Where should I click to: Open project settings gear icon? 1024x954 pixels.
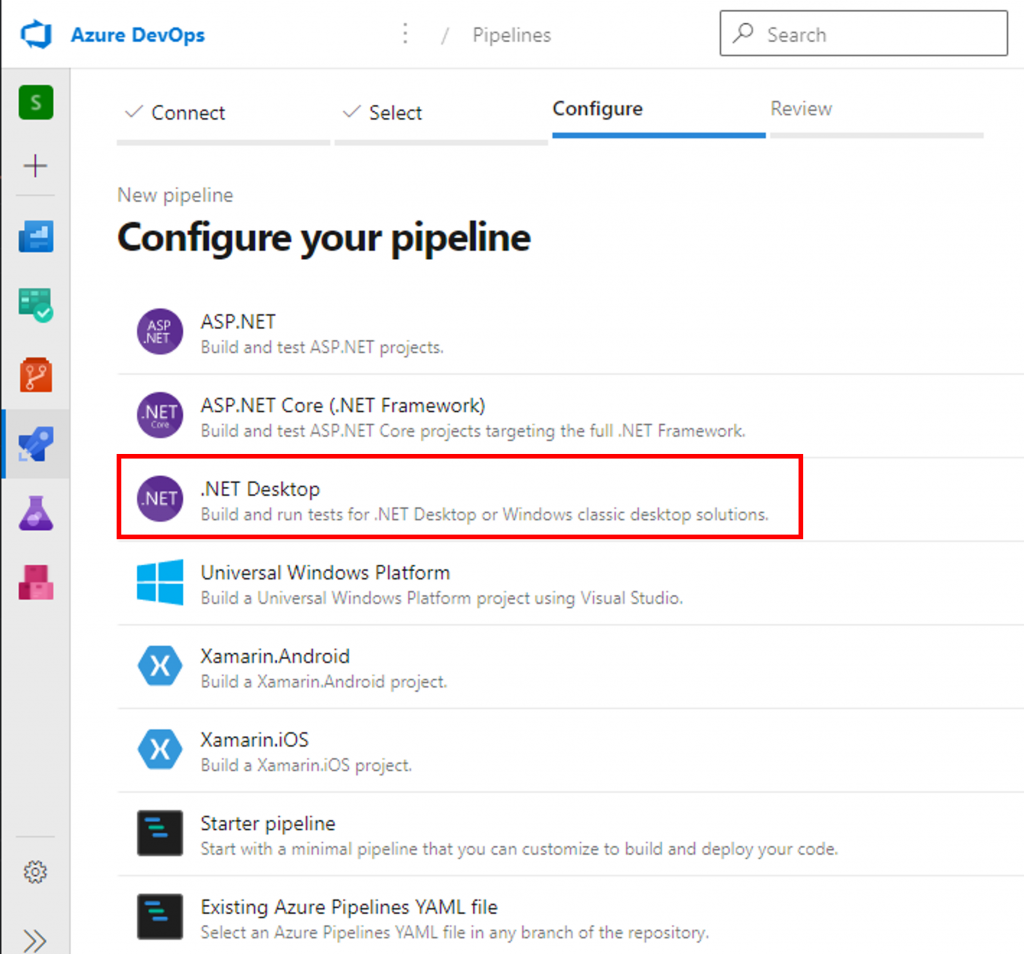(35, 872)
